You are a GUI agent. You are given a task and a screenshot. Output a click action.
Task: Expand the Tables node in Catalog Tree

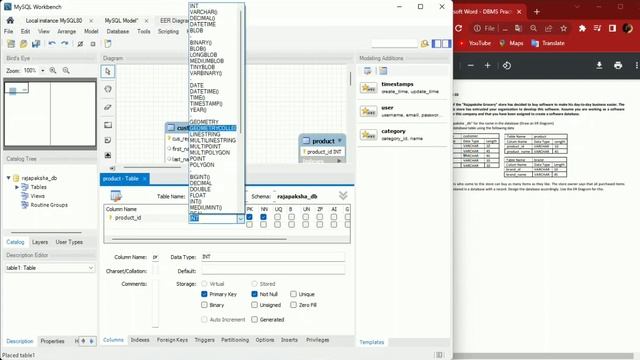click(17, 187)
